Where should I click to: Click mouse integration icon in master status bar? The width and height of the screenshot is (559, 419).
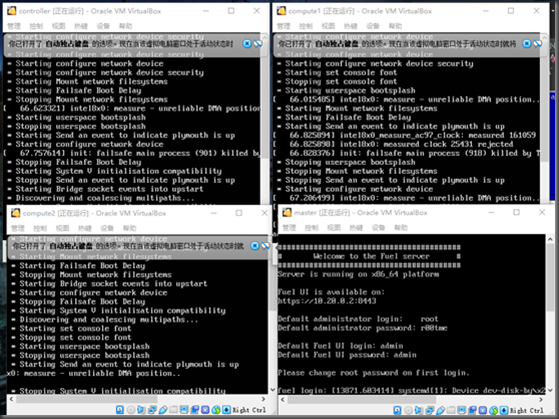click(493, 410)
